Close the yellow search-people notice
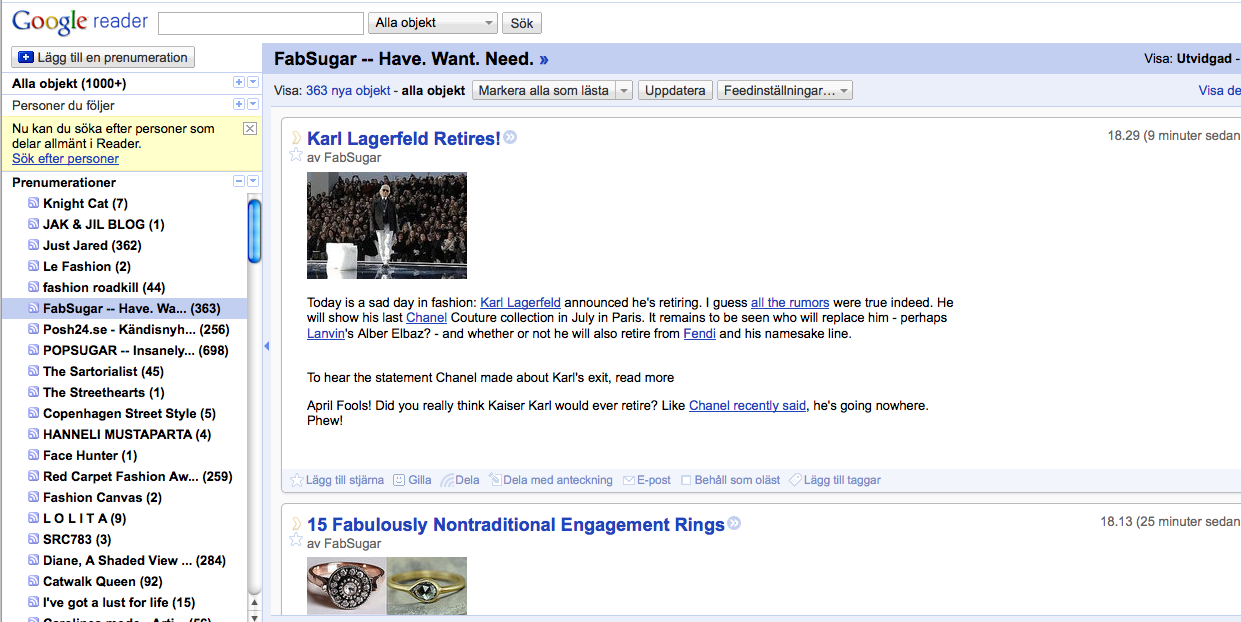Image resolution: width=1241 pixels, height=622 pixels. coord(250,128)
